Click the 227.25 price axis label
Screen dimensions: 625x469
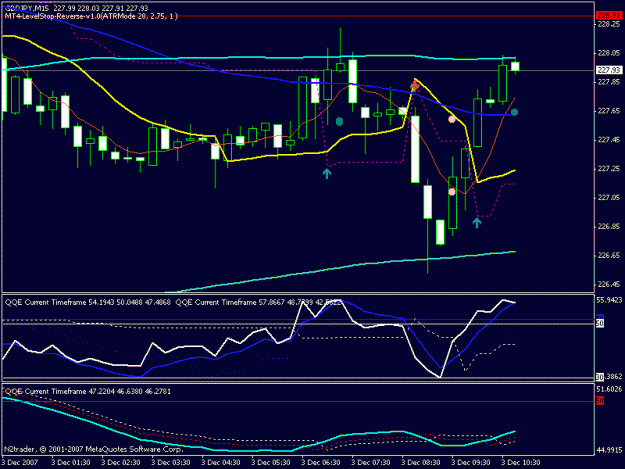[609, 169]
